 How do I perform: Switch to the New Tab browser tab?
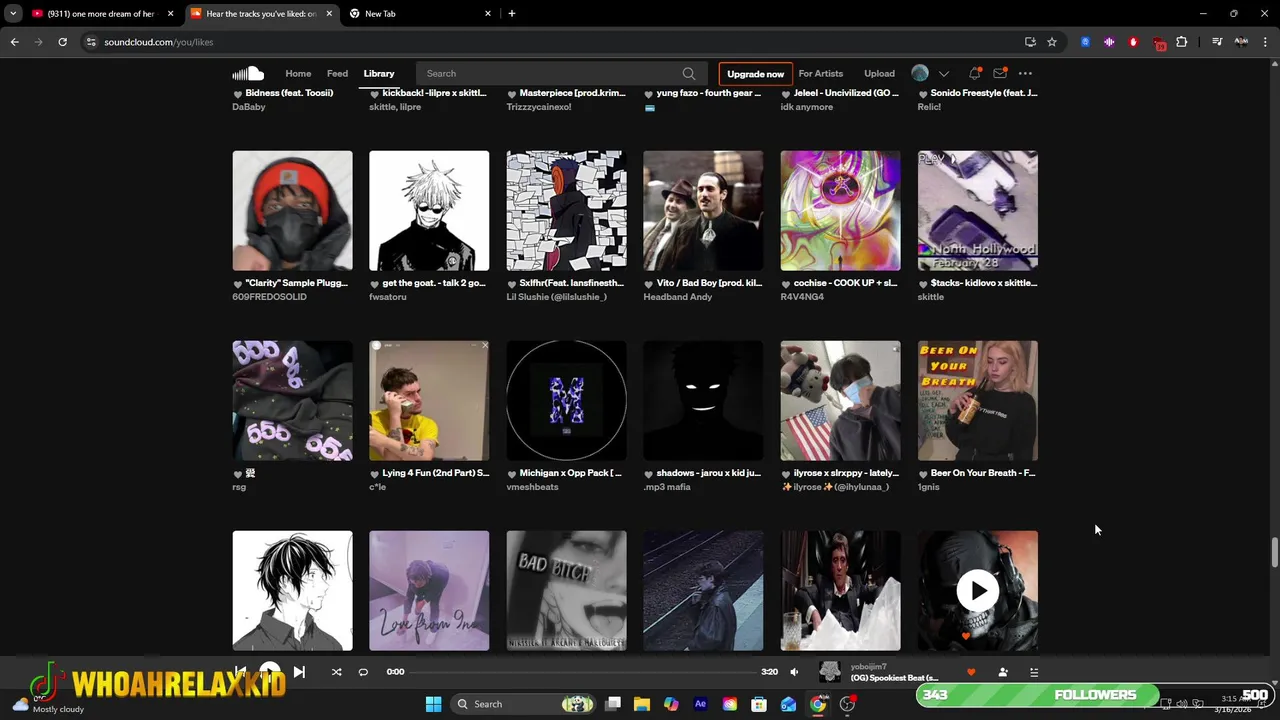coord(418,13)
